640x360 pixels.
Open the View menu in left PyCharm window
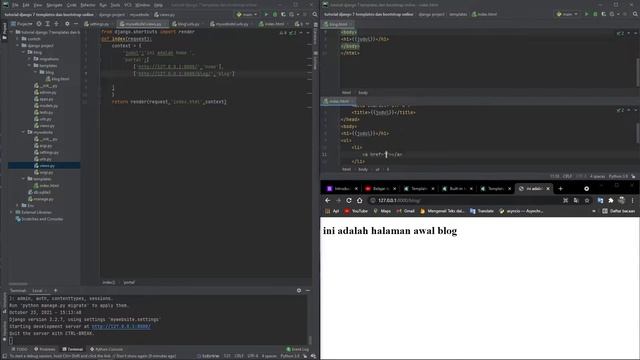[x=38, y=5]
